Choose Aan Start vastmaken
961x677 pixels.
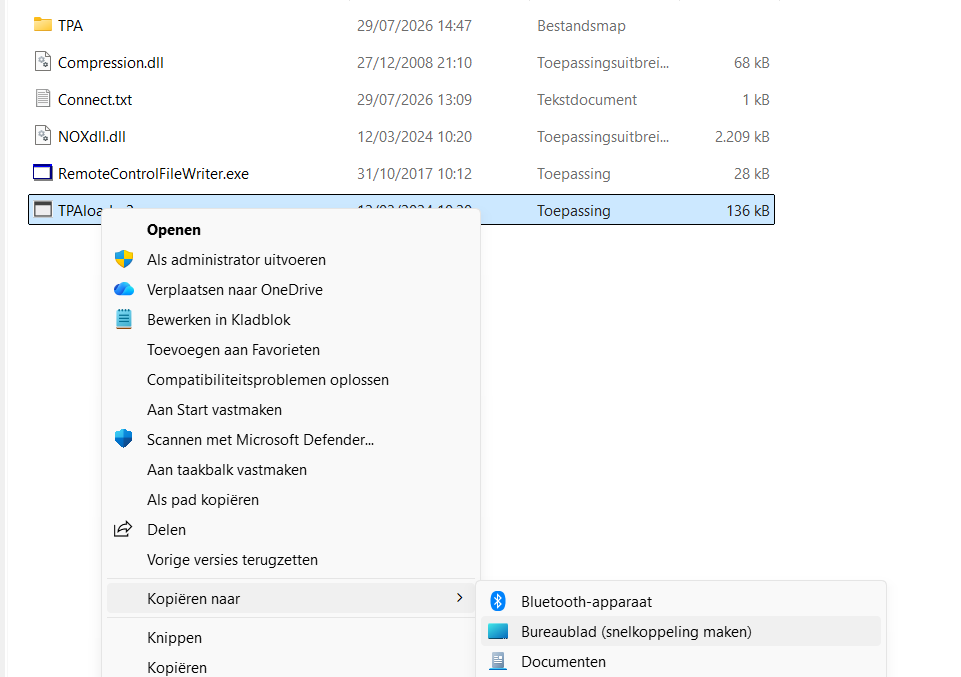(291, 410)
